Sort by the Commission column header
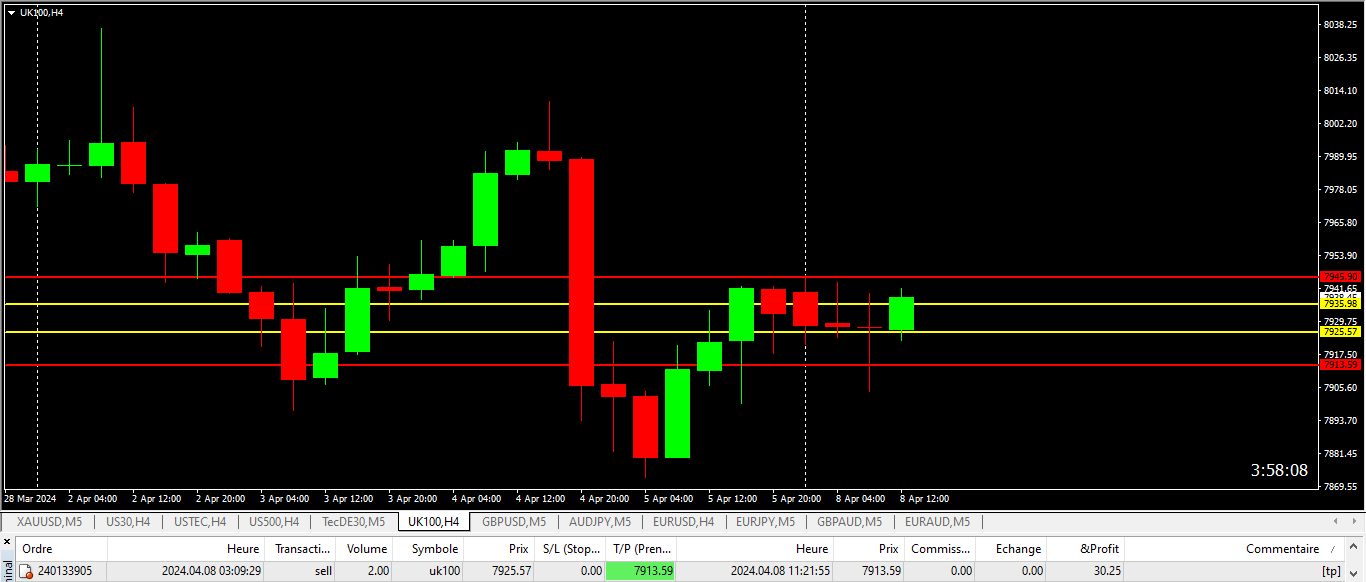 [940, 549]
